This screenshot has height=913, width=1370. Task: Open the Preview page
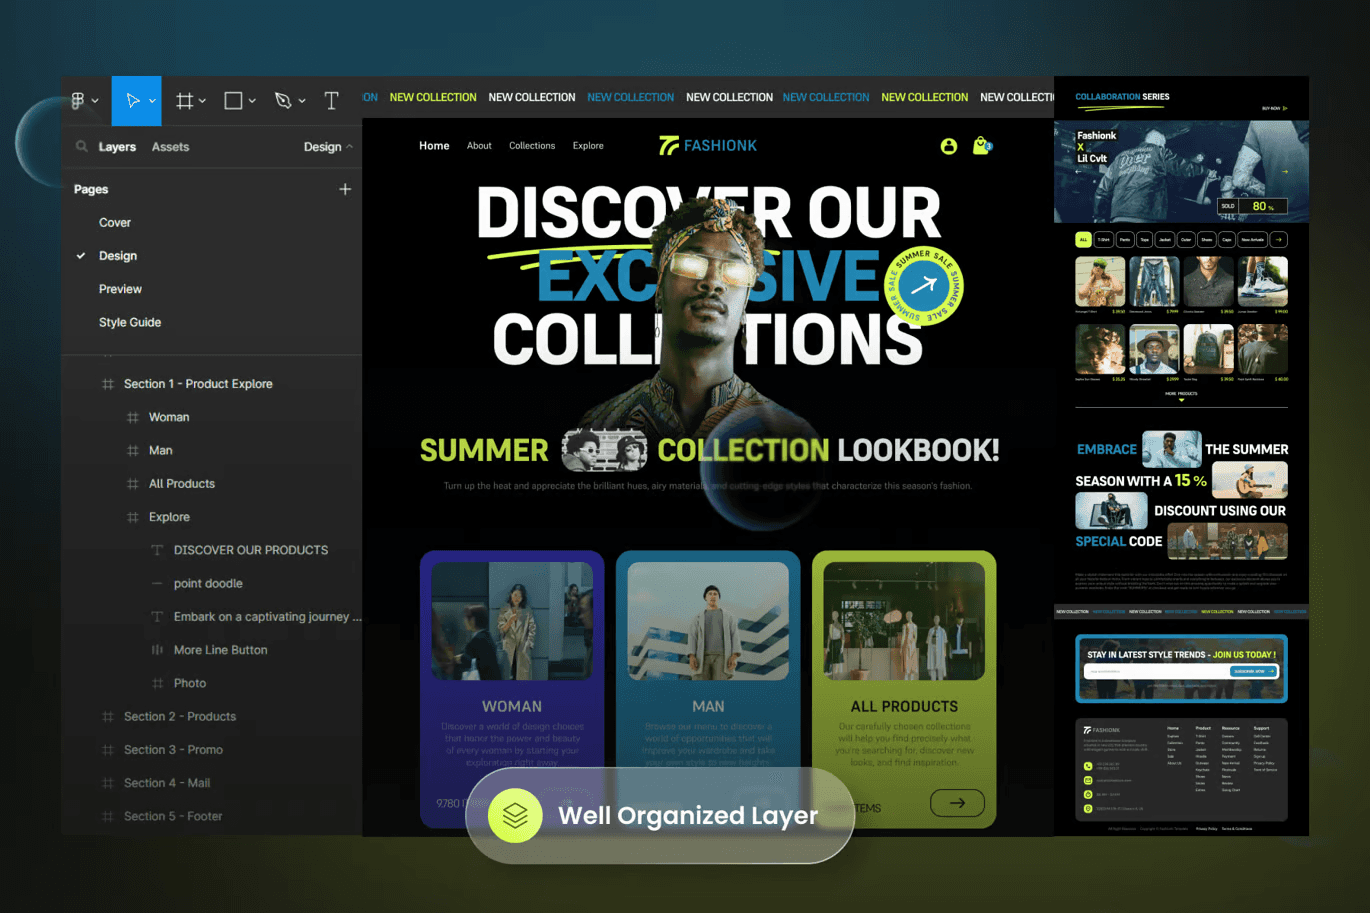tap(120, 289)
